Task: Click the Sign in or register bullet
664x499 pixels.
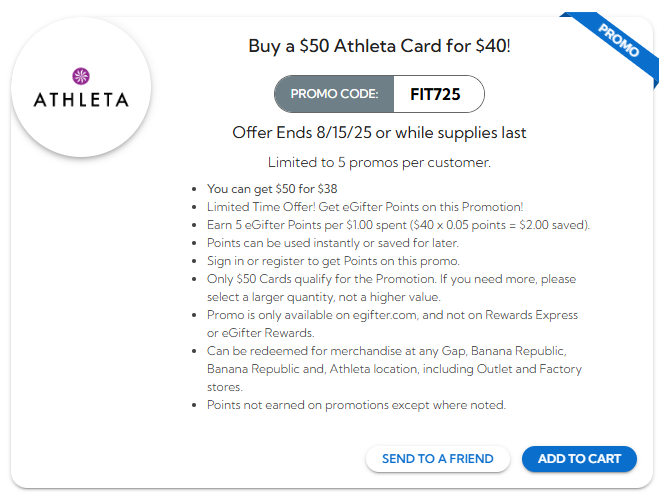Action: coord(320,261)
